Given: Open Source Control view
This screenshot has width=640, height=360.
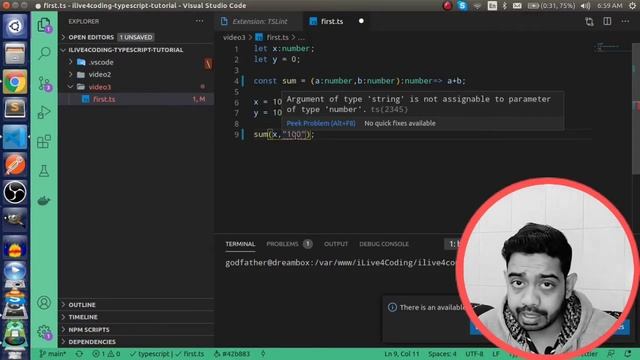Looking at the screenshot, I should point(44,83).
